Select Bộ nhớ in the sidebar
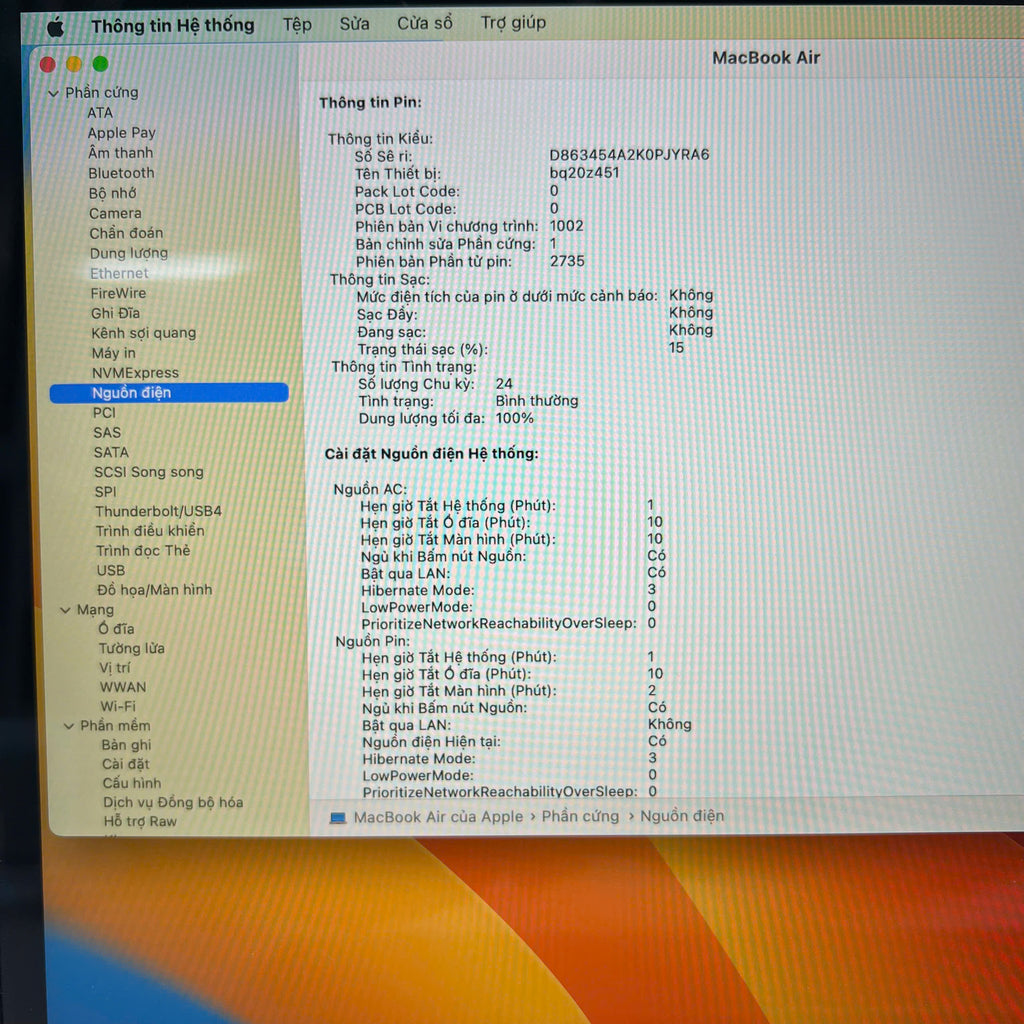Viewport: 1024px width, 1024px height. click(112, 193)
